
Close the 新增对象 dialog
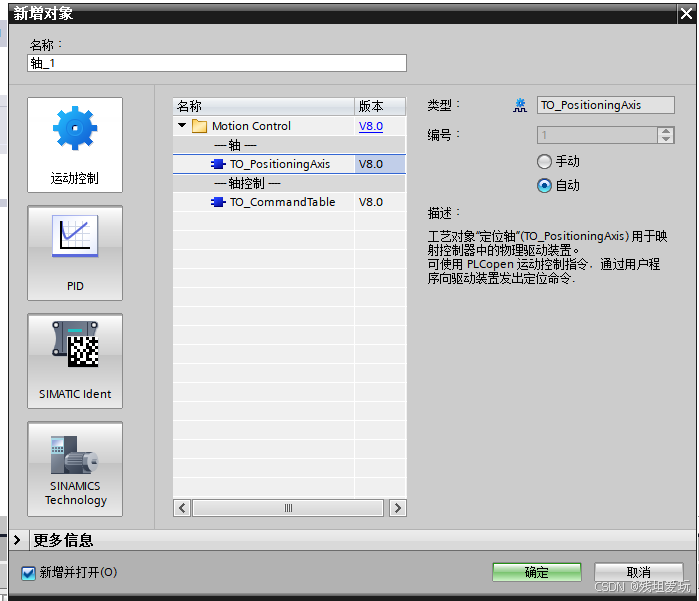point(687,14)
